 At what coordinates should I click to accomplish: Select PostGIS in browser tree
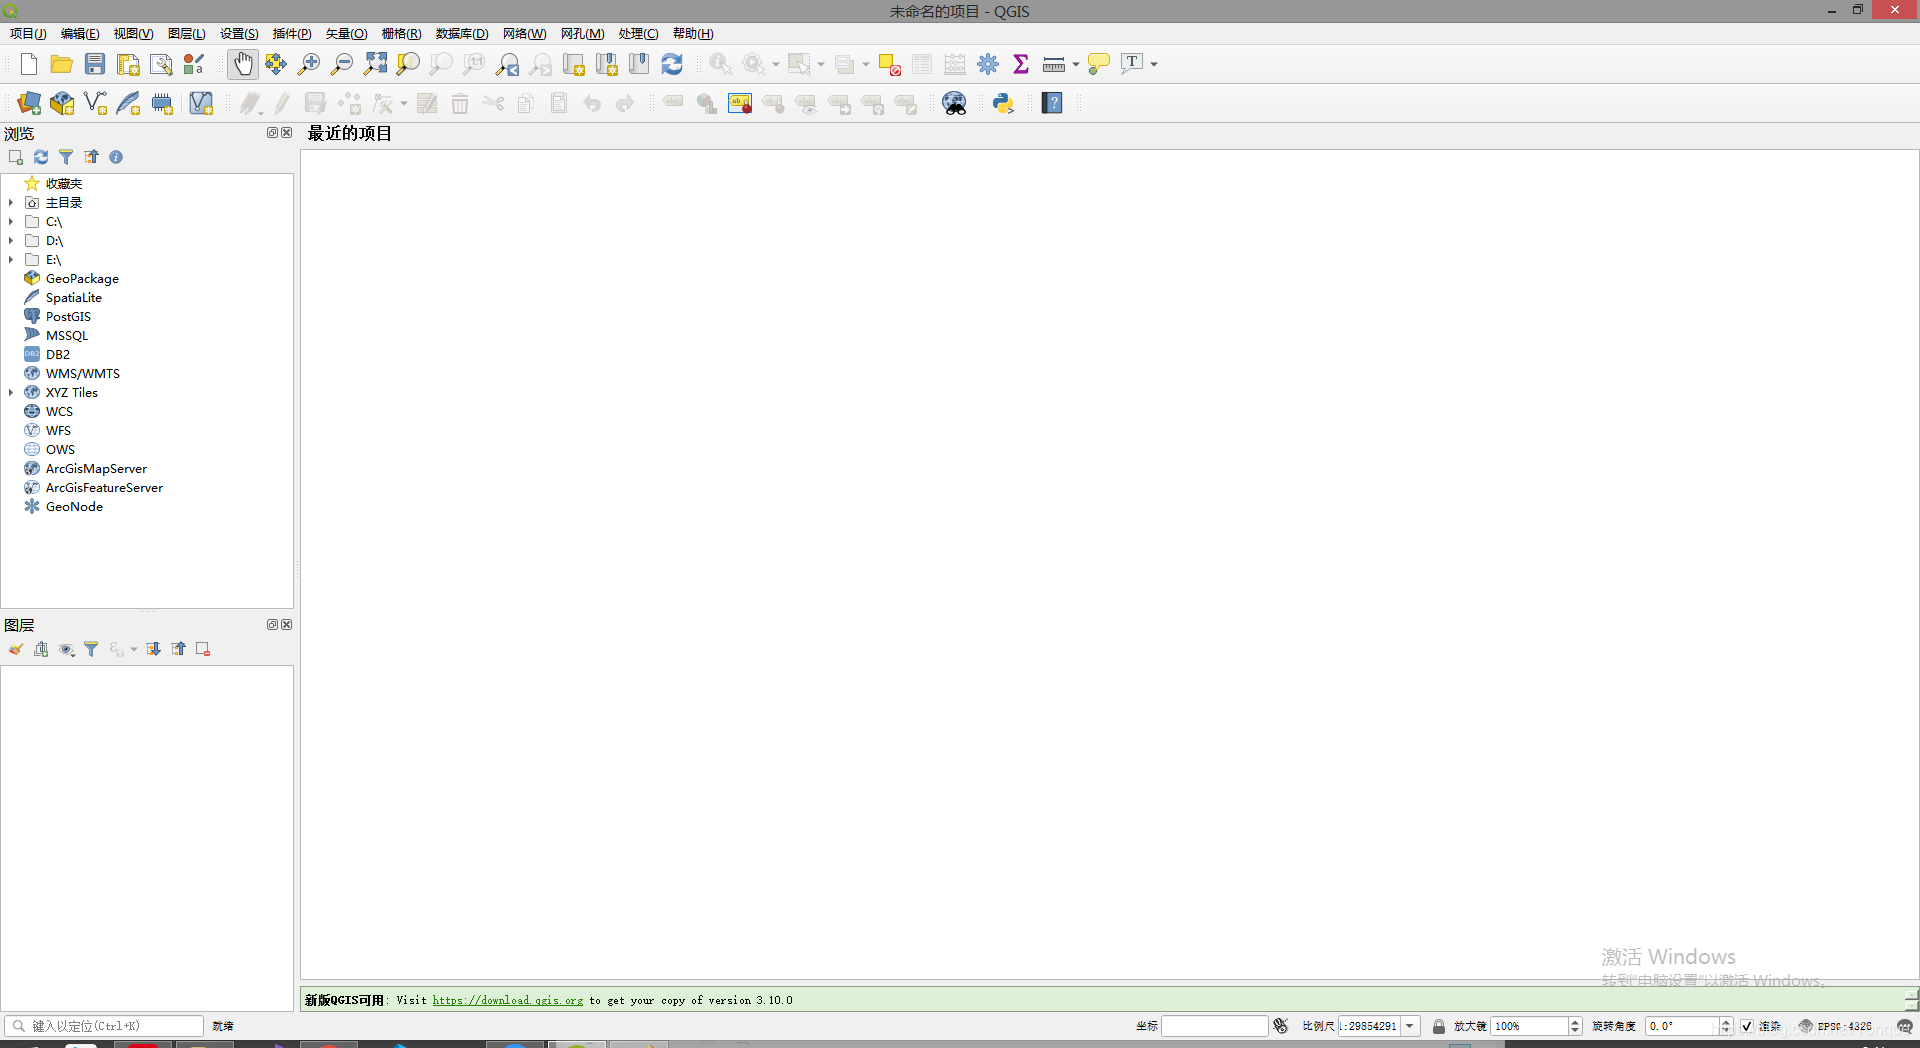coord(68,316)
